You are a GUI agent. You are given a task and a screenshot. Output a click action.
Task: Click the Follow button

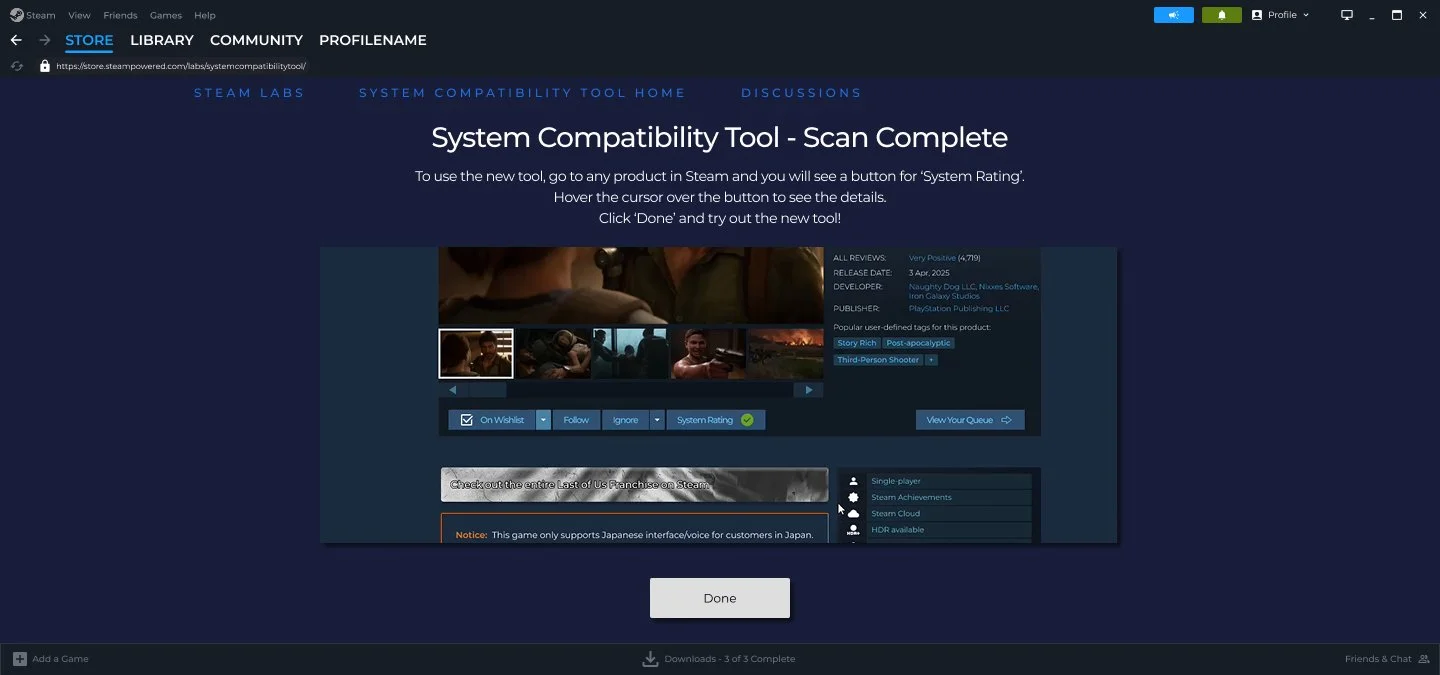click(x=576, y=420)
